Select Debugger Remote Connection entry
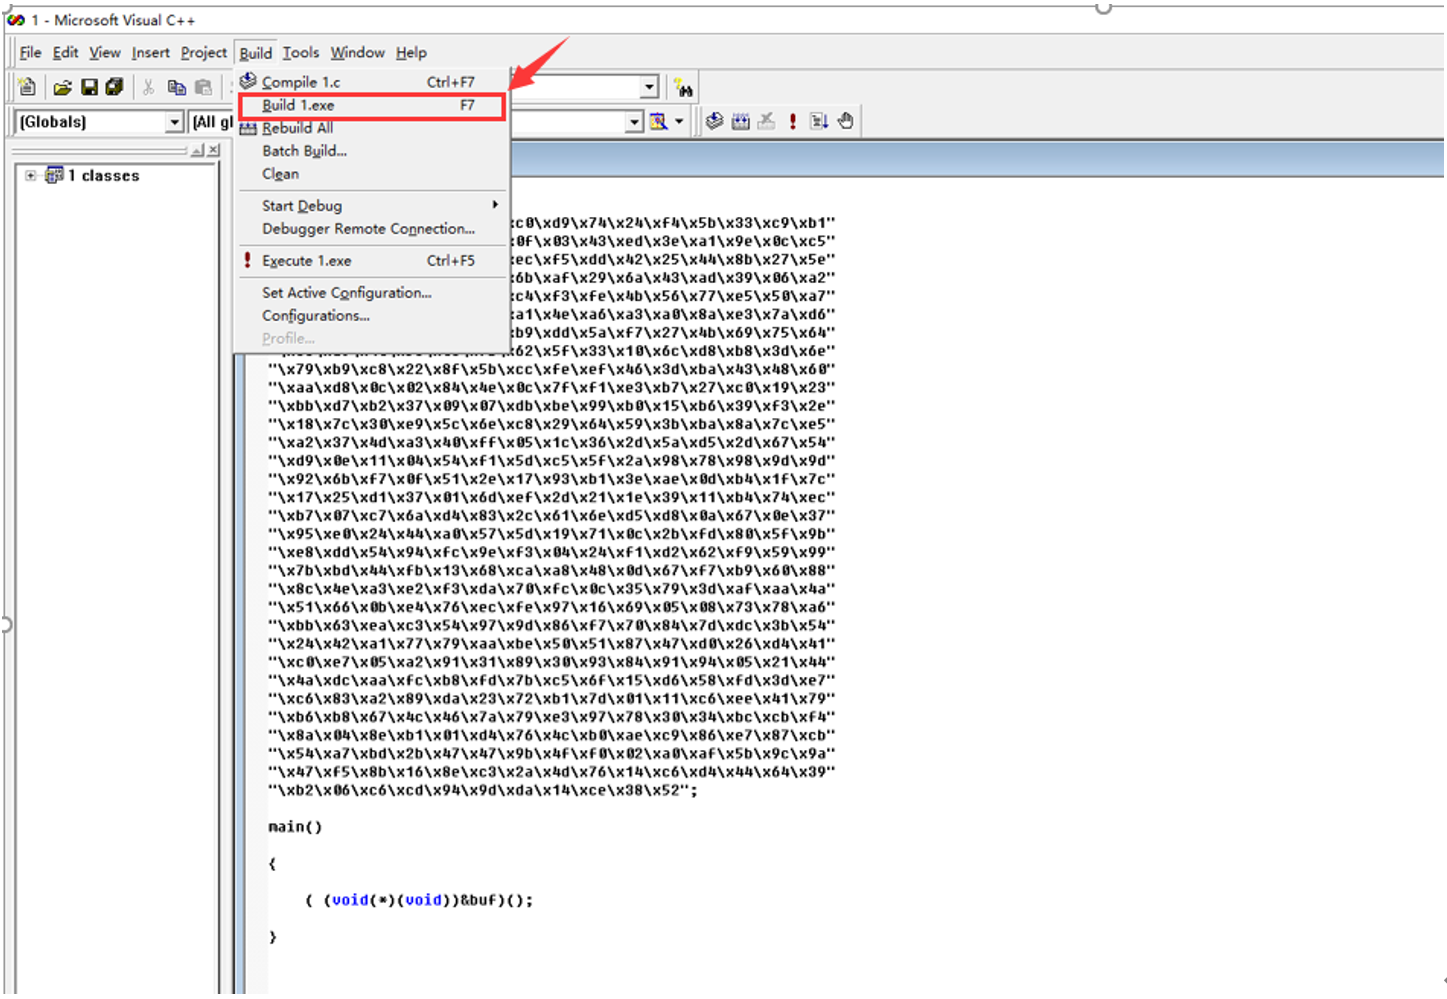The image size is (1447, 999). pyautogui.click(x=371, y=229)
